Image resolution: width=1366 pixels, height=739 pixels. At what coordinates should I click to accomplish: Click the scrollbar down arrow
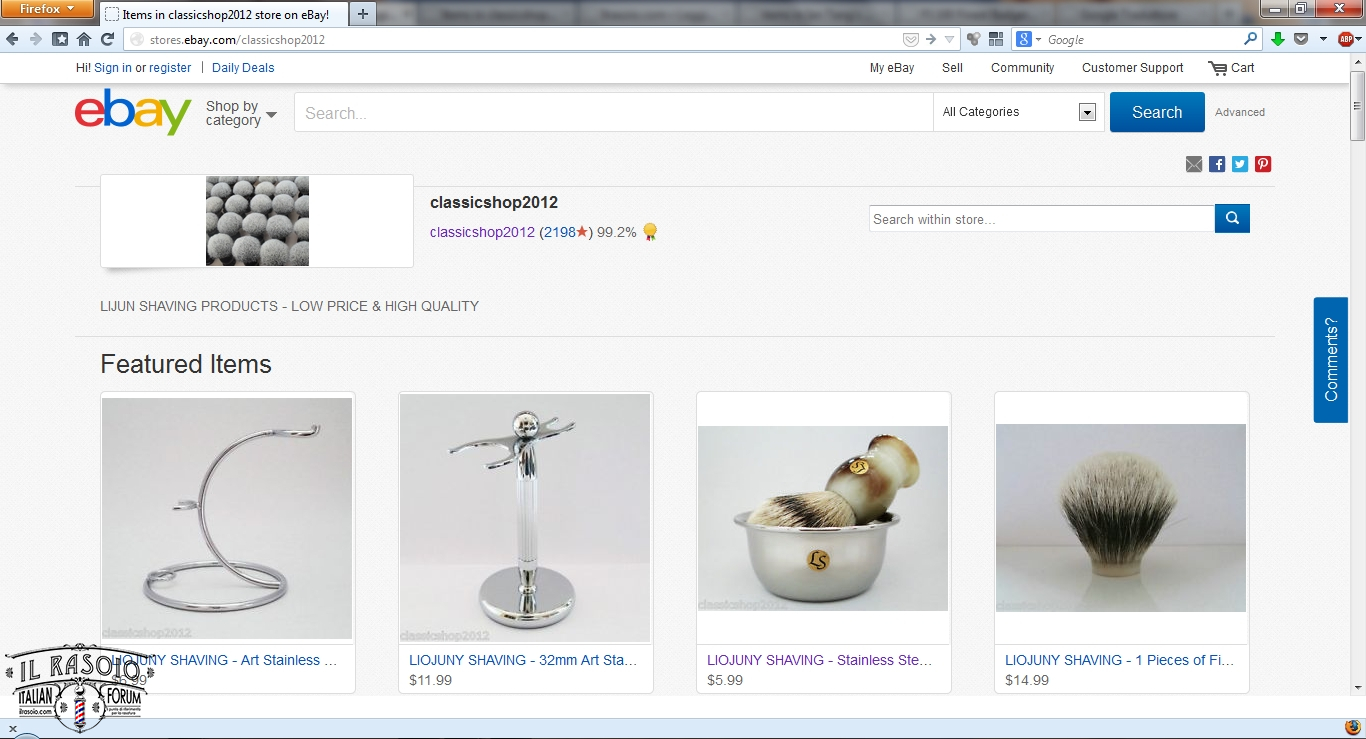tap(1357, 688)
